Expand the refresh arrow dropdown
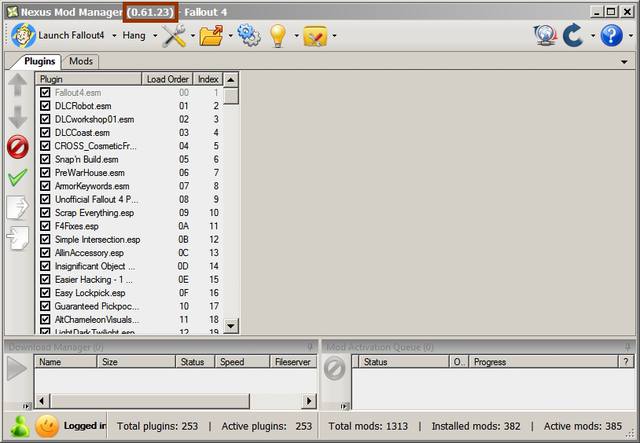 [593, 36]
